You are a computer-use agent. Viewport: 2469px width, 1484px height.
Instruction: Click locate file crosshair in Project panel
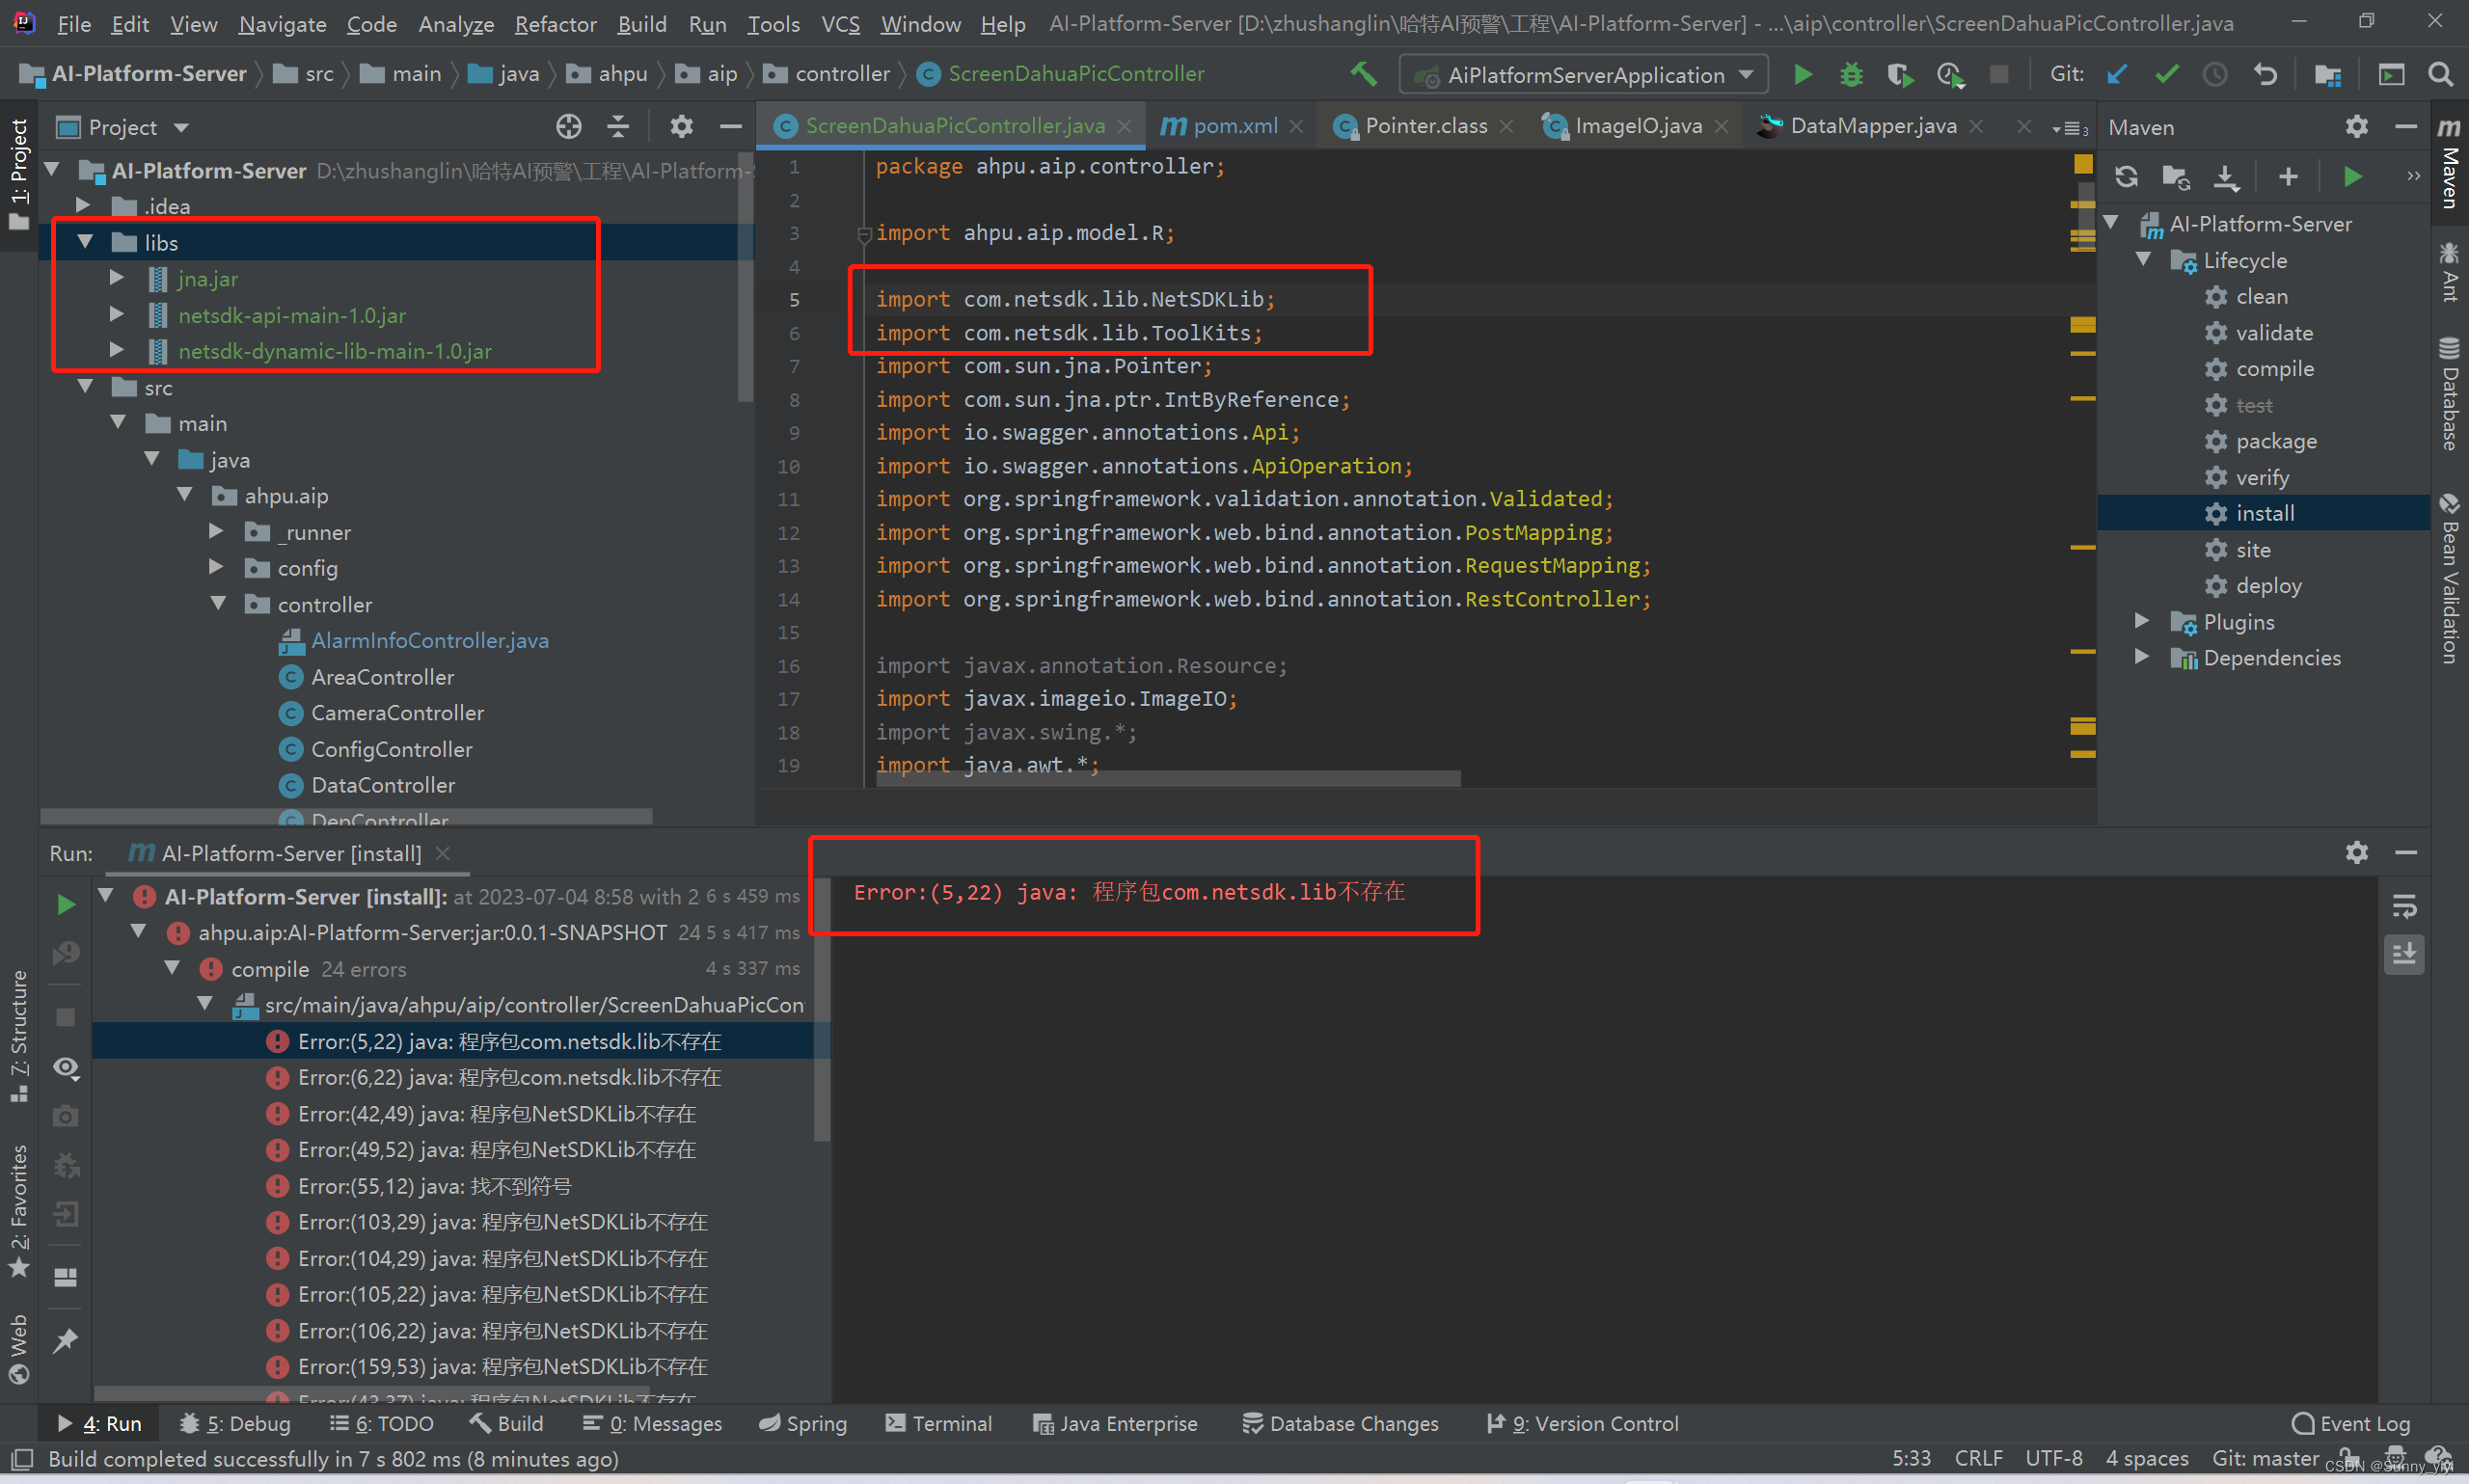tap(568, 127)
